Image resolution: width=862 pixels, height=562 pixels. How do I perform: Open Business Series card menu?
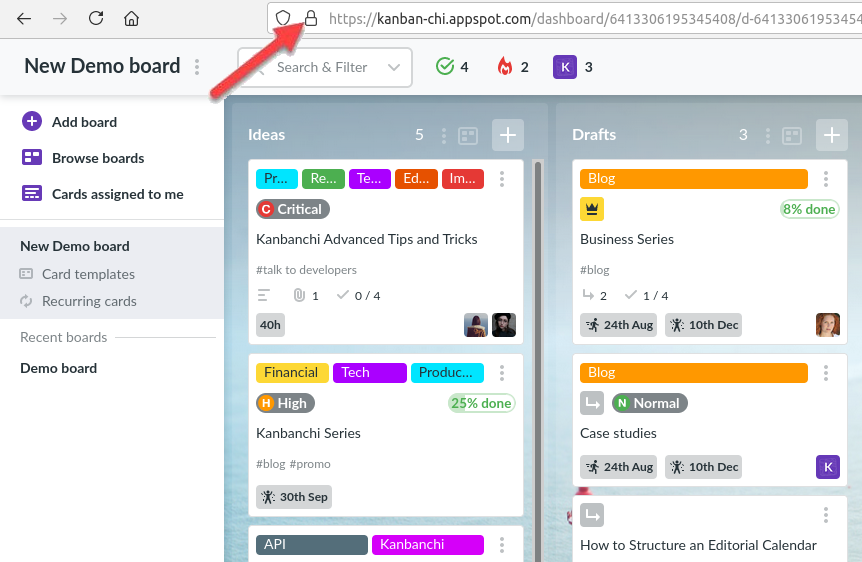(x=826, y=179)
